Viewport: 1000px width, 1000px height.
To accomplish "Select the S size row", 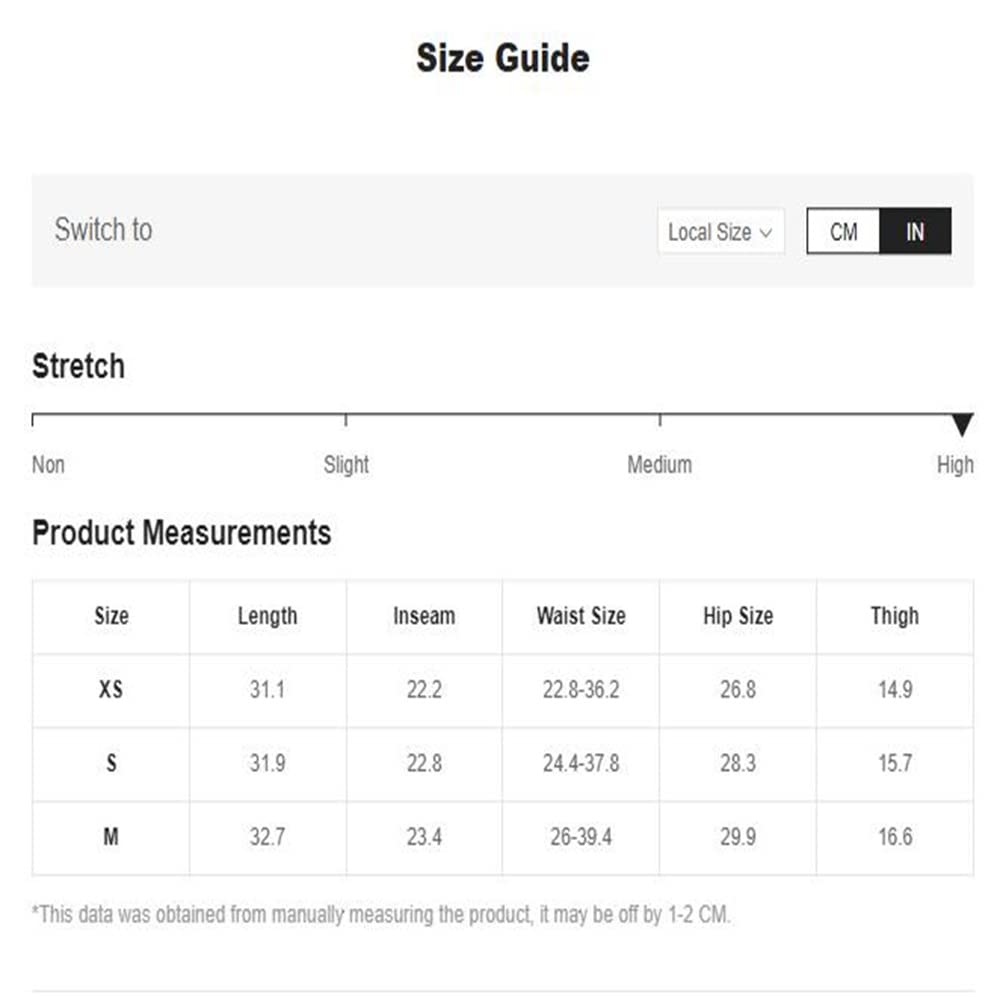I will 503,763.
